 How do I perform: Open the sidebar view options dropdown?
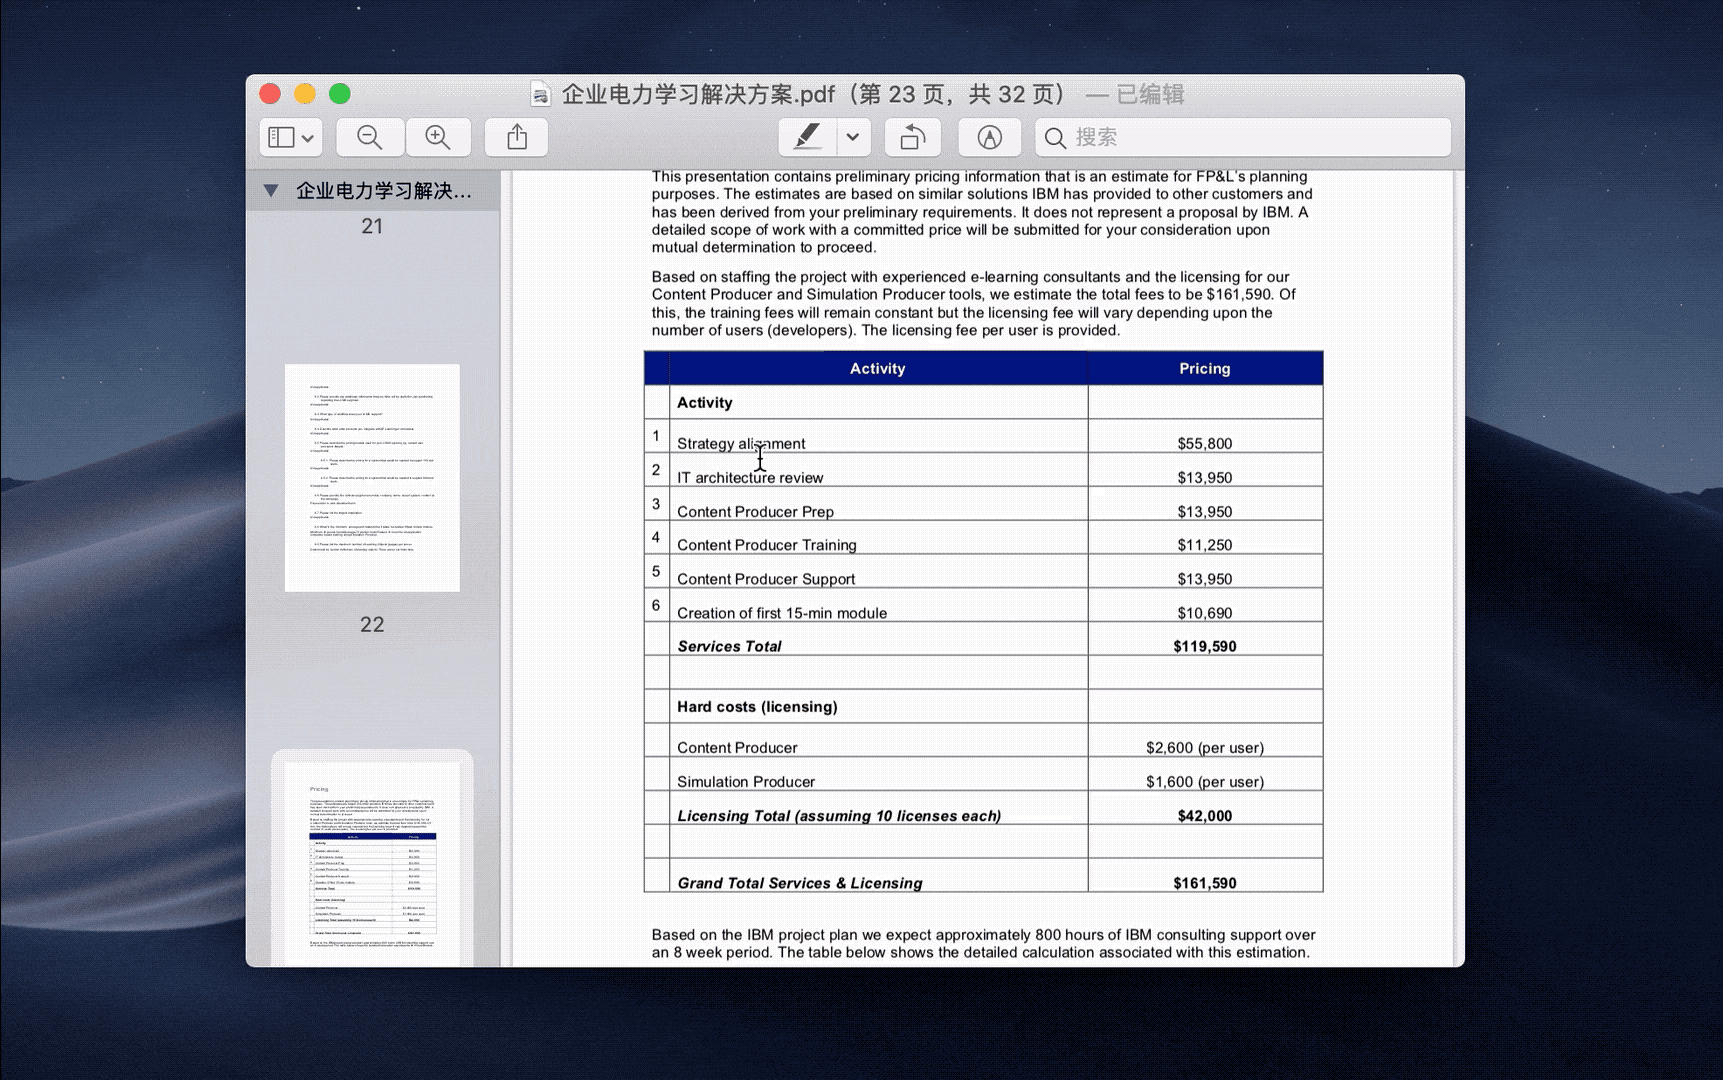point(292,138)
